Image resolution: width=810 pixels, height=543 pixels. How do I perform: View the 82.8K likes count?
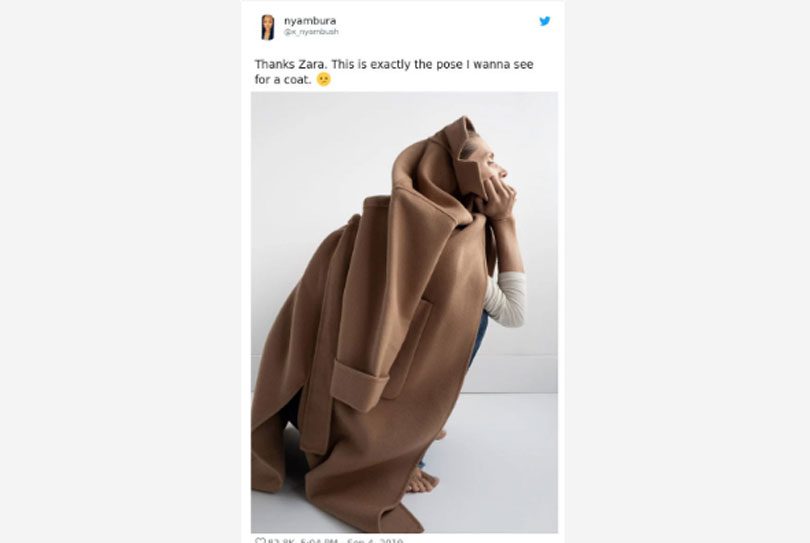(x=281, y=541)
